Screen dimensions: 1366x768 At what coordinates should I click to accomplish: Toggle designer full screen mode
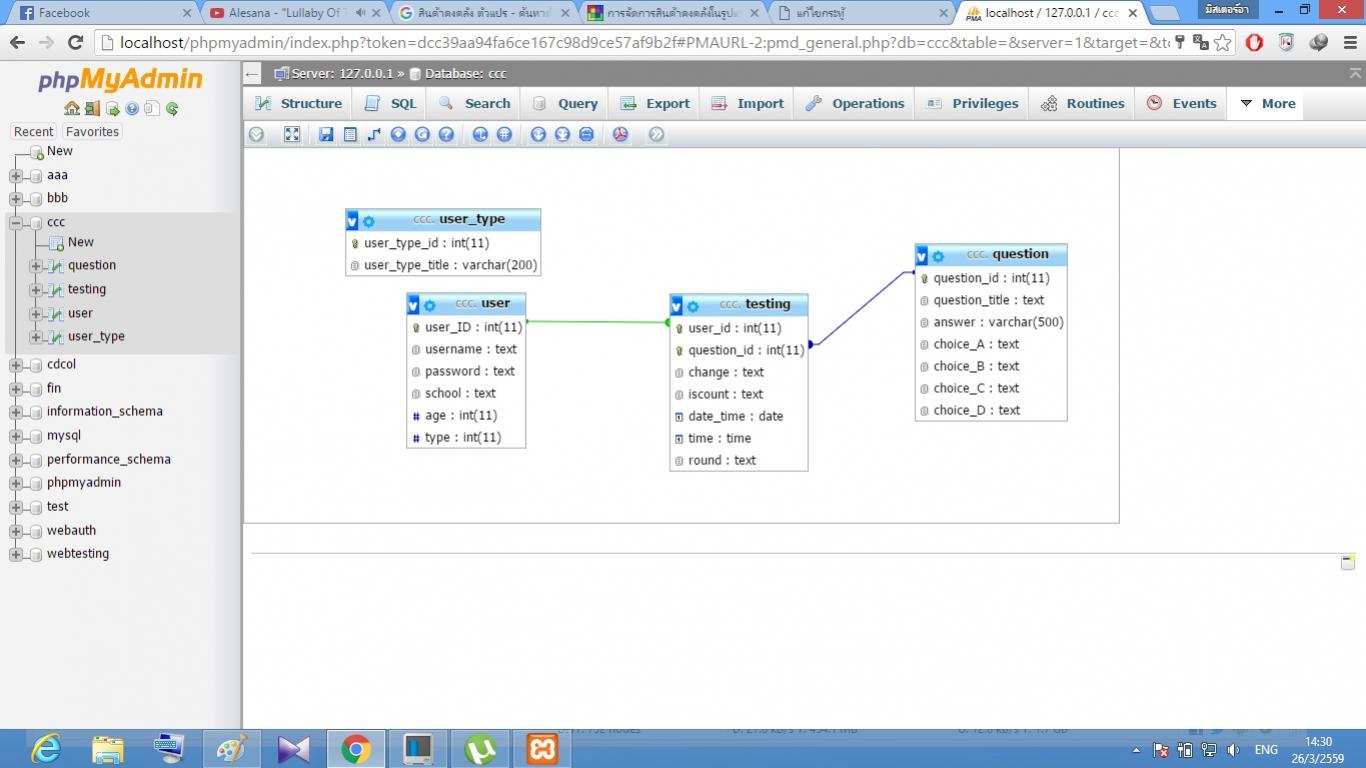click(292, 134)
